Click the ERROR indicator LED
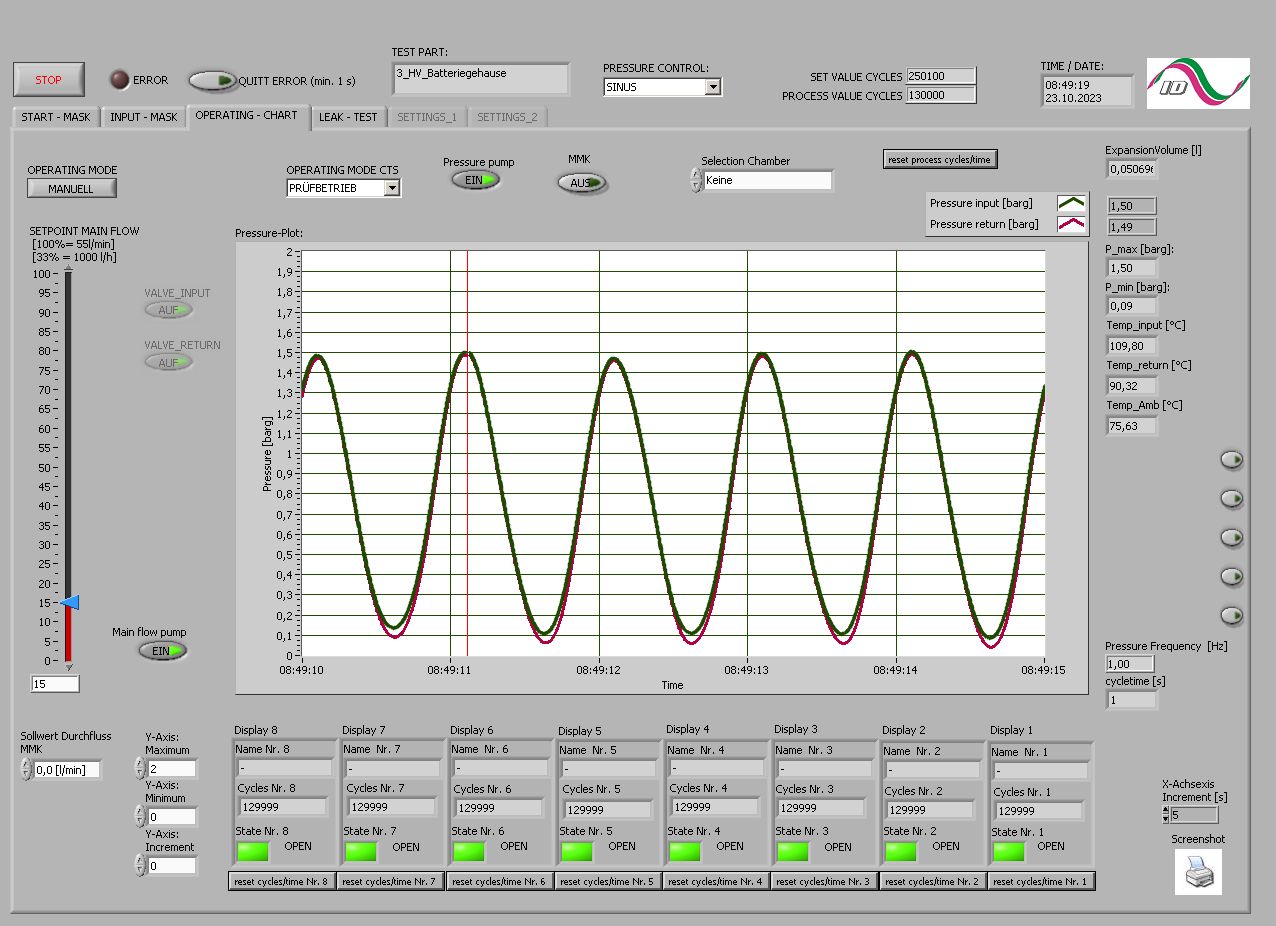 pos(120,80)
